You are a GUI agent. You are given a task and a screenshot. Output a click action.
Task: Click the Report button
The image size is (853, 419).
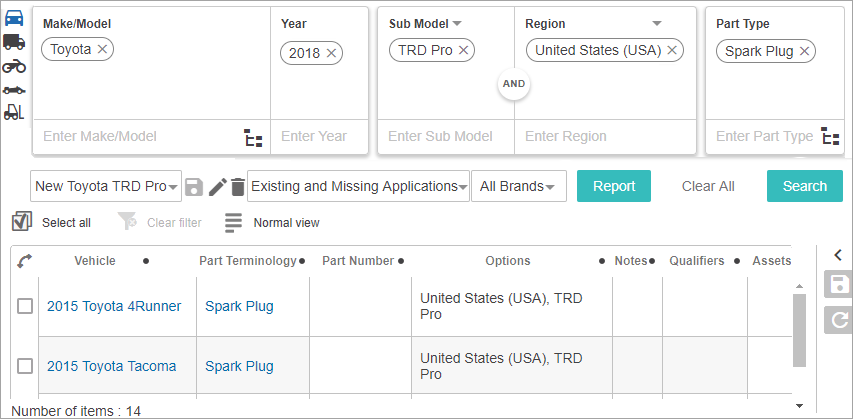click(614, 186)
